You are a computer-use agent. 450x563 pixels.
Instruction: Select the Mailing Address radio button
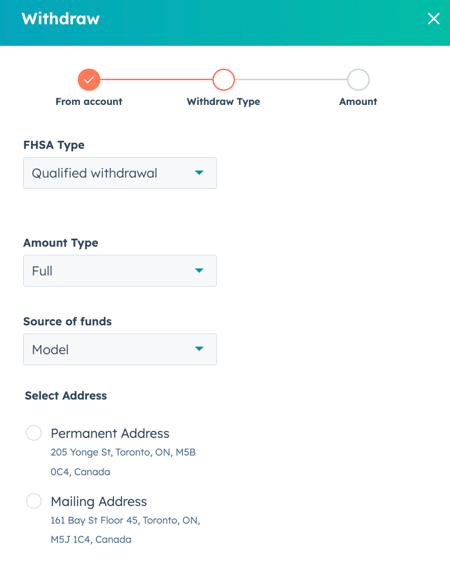click(x=34, y=501)
